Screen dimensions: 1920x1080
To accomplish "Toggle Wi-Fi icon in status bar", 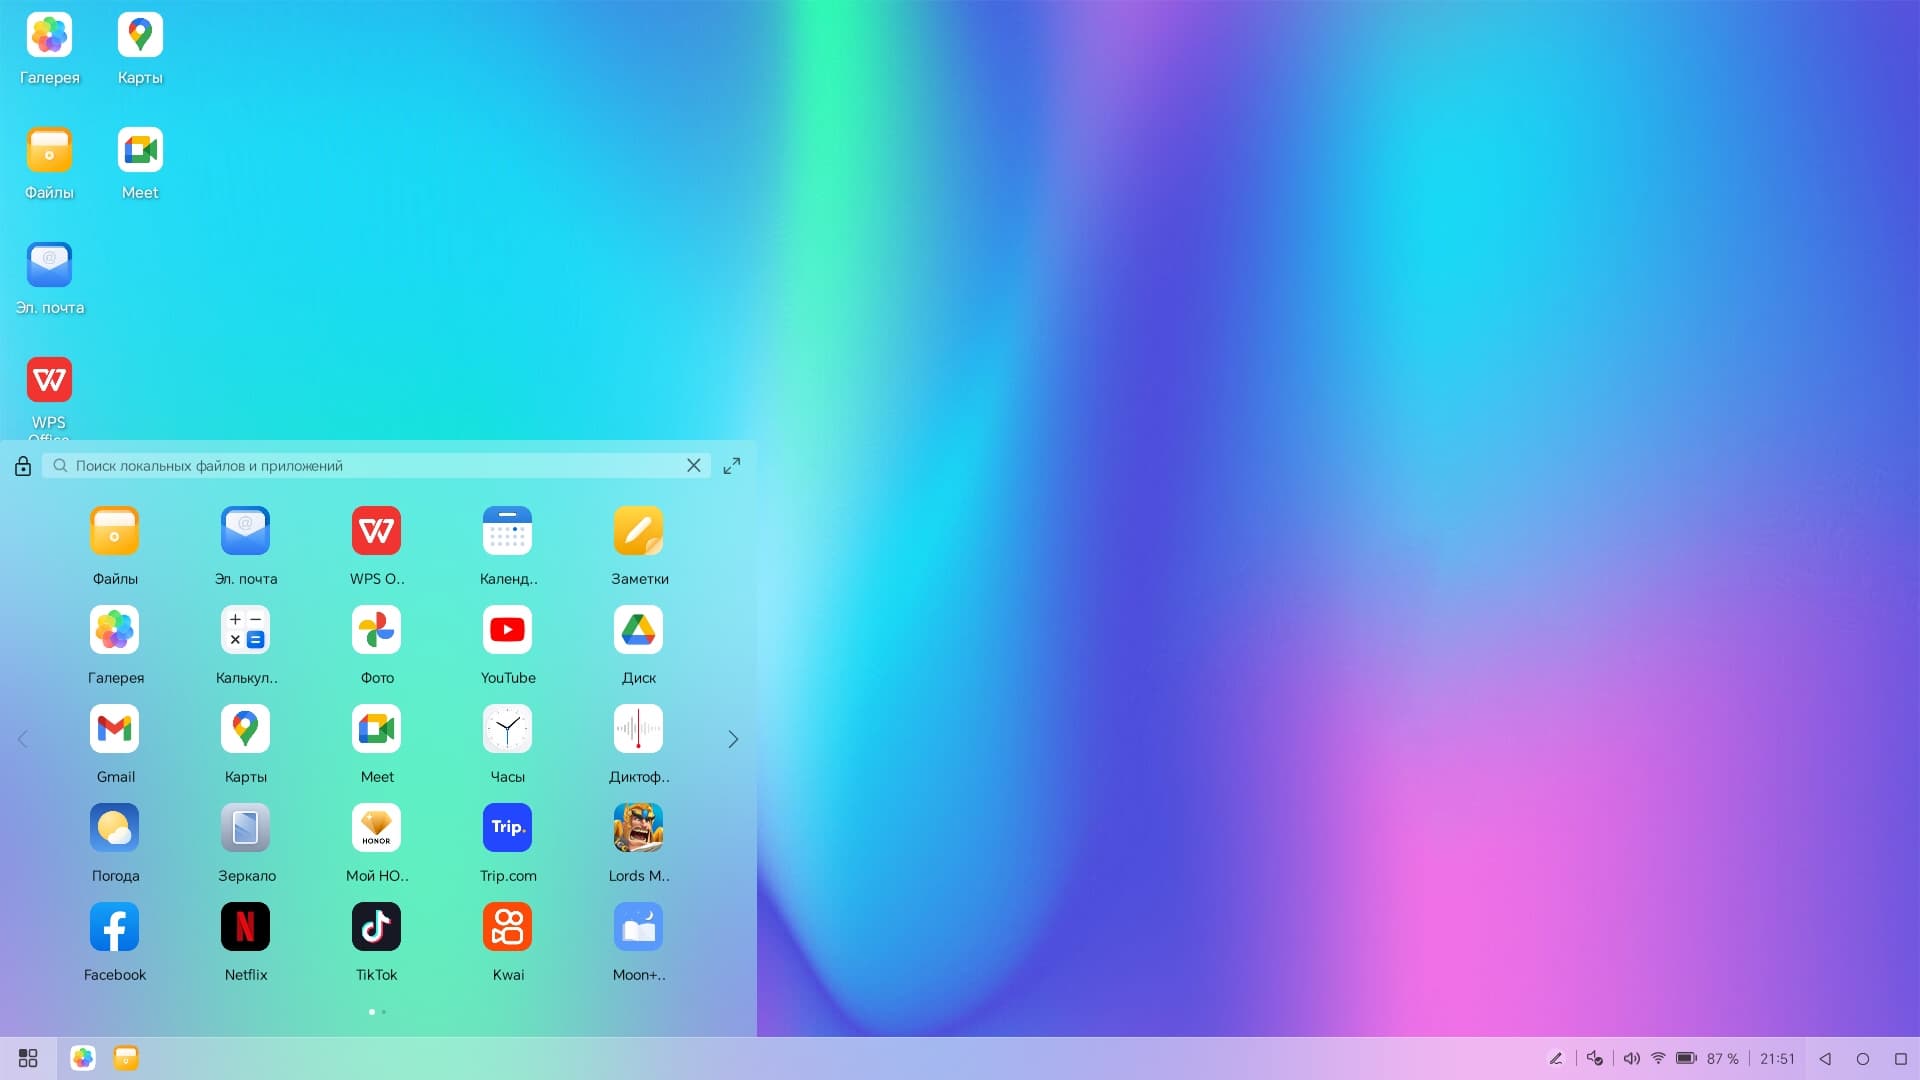I will tap(1658, 1058).
